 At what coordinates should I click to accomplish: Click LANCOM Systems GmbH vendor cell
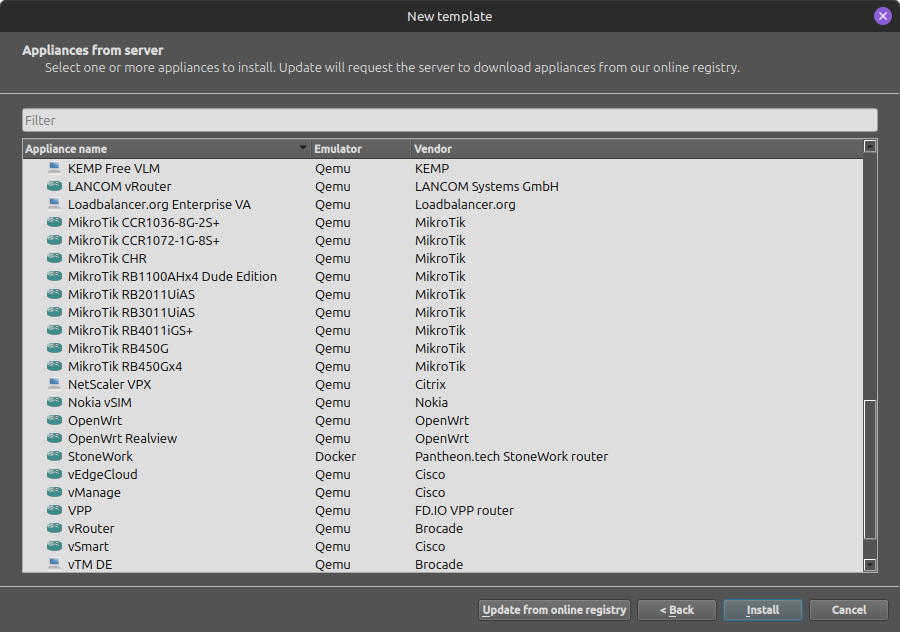(487, 187)
